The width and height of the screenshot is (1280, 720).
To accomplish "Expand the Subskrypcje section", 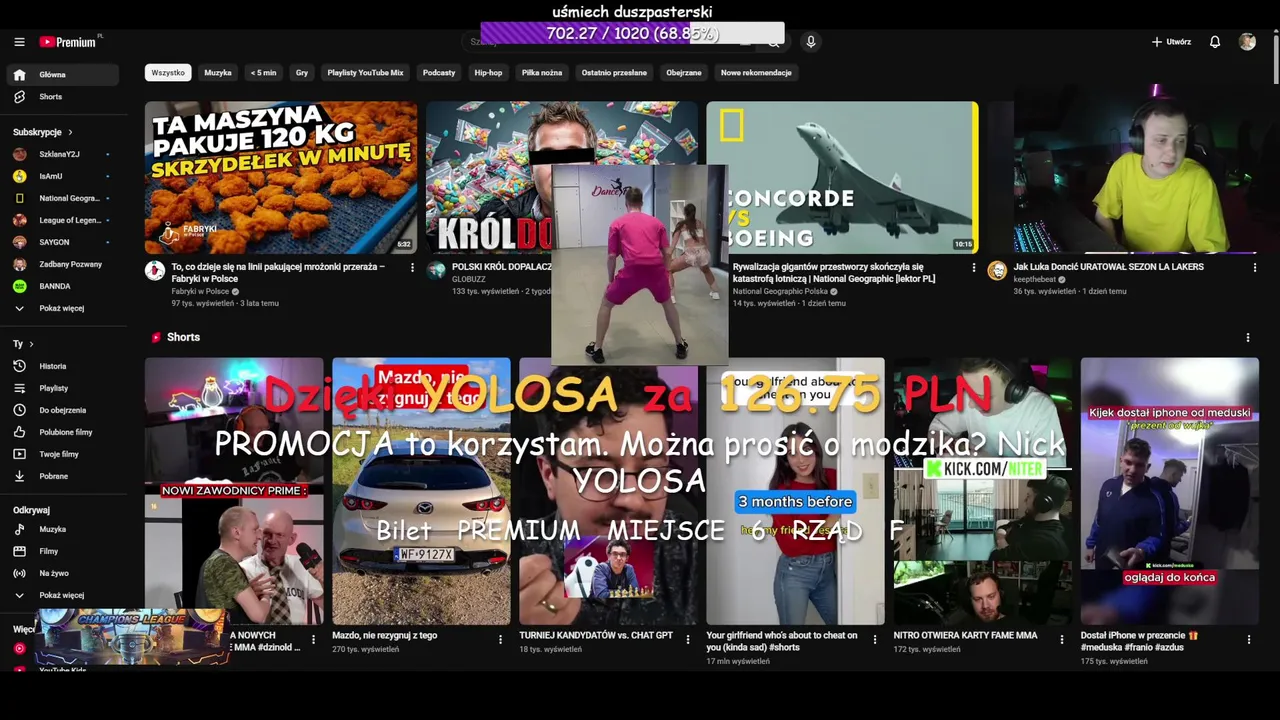I will tap(43, 132).
